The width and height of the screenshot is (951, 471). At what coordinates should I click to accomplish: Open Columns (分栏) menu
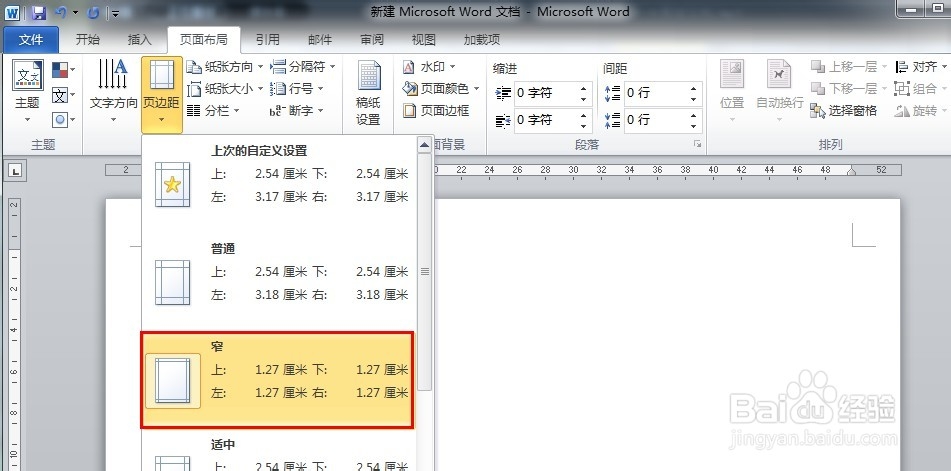[213, 110]
